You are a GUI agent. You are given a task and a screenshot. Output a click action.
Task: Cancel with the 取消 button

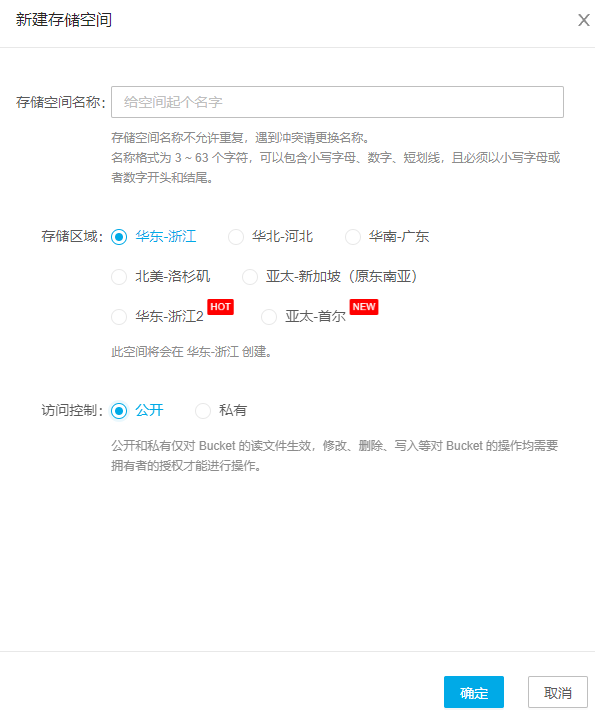(x=558, y=692)
